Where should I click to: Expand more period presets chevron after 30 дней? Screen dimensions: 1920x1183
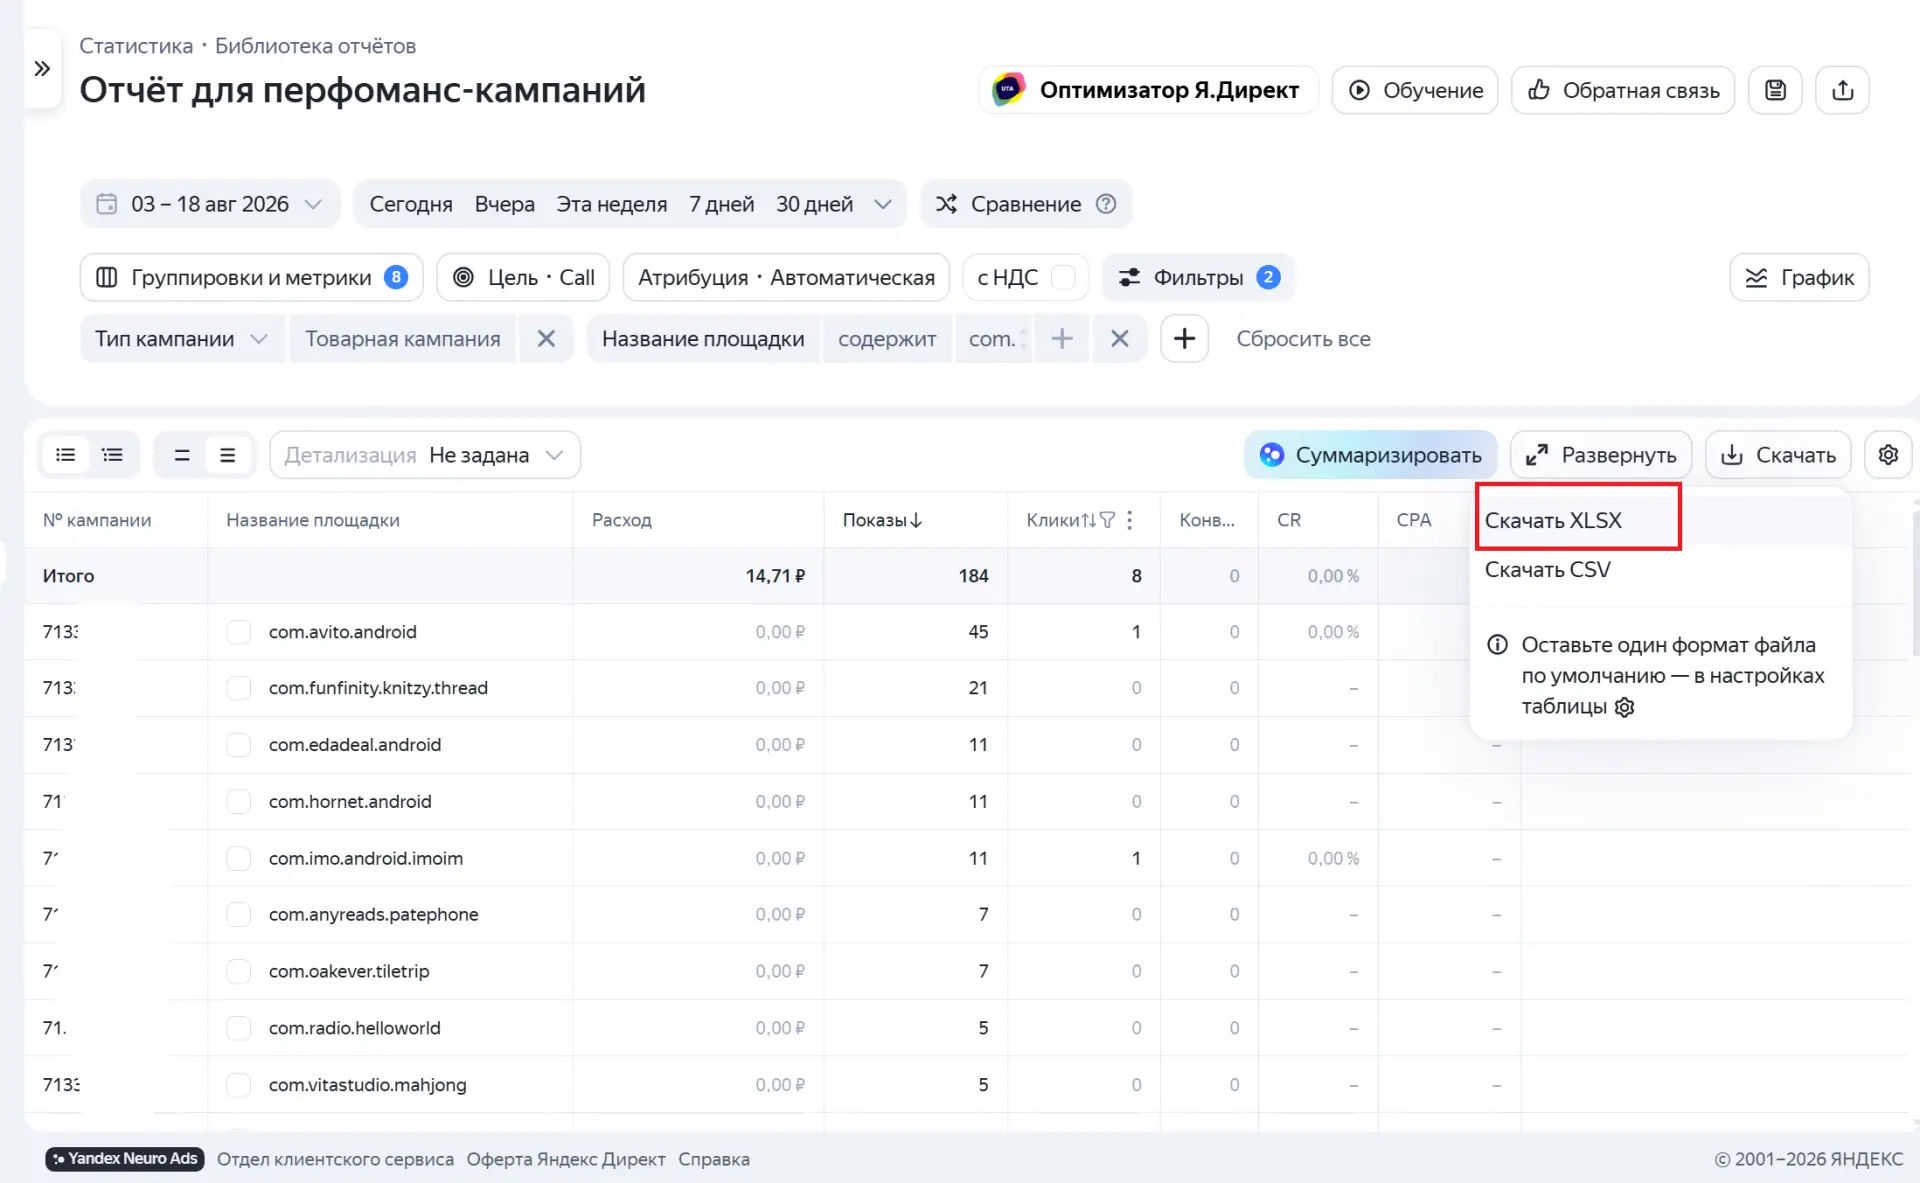tap(882, 204)
